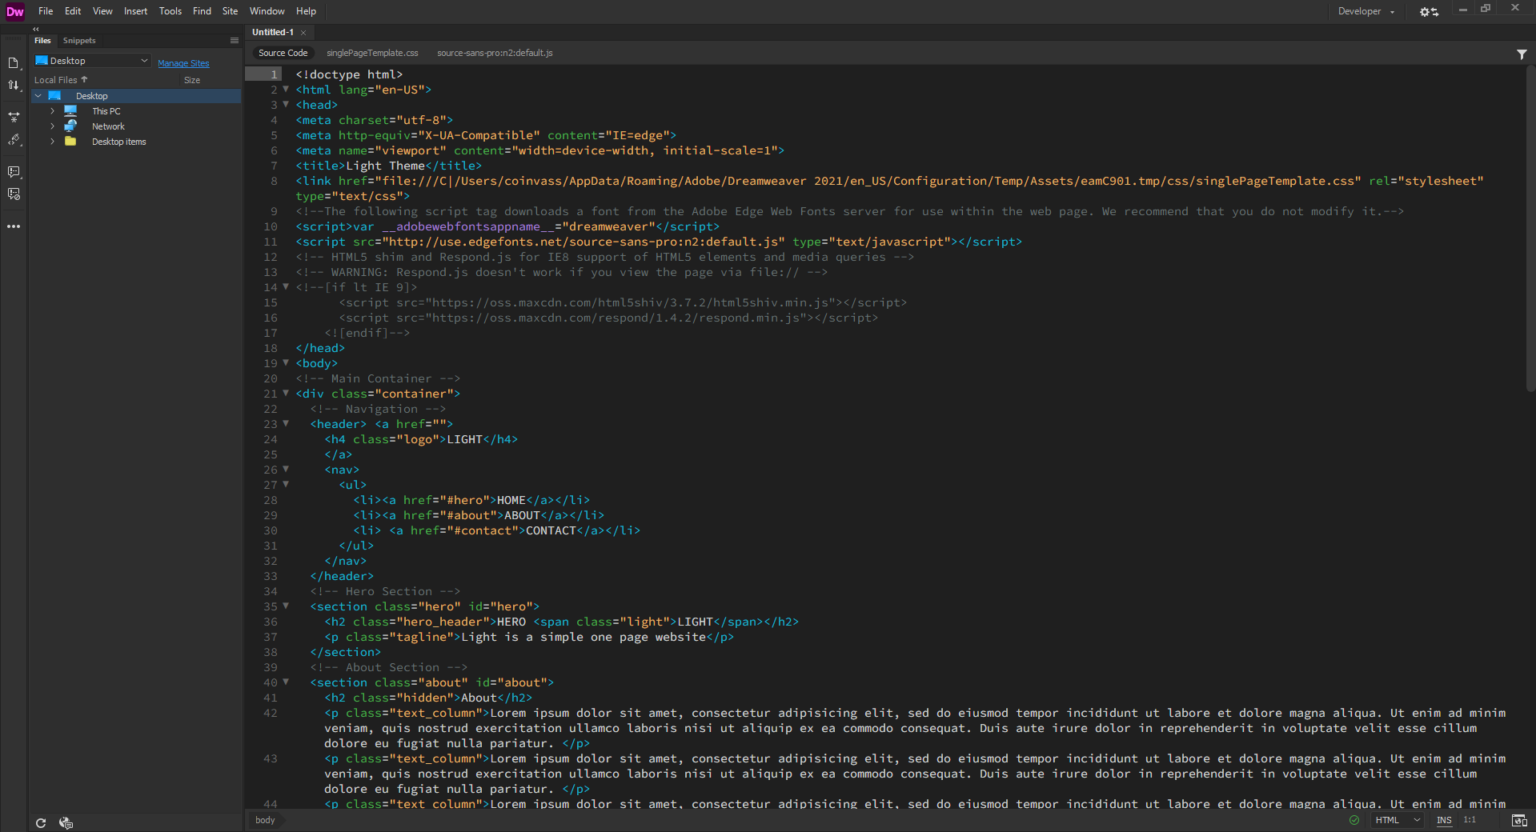Image resolution: width=1536 pixels, height=832 pixels.
Task: Click the Manage Sites link
Action: click(x=183, y=63)
